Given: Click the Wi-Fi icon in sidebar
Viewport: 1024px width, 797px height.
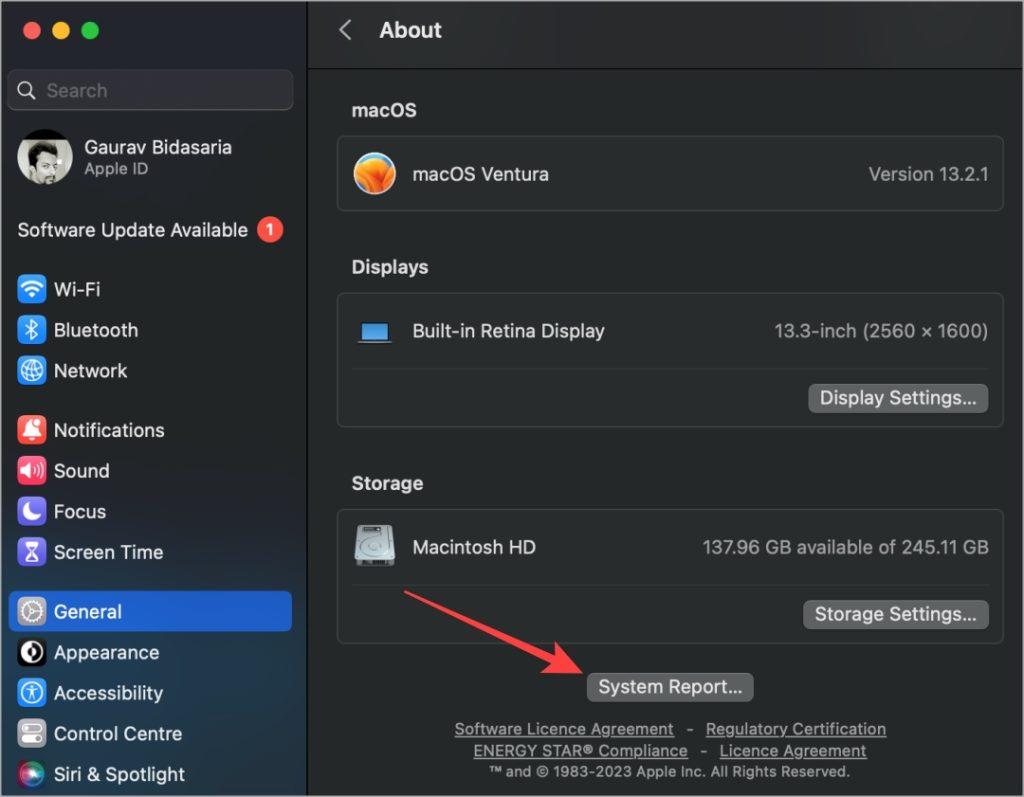Looking at the screenshot, I should pos(31,289).
